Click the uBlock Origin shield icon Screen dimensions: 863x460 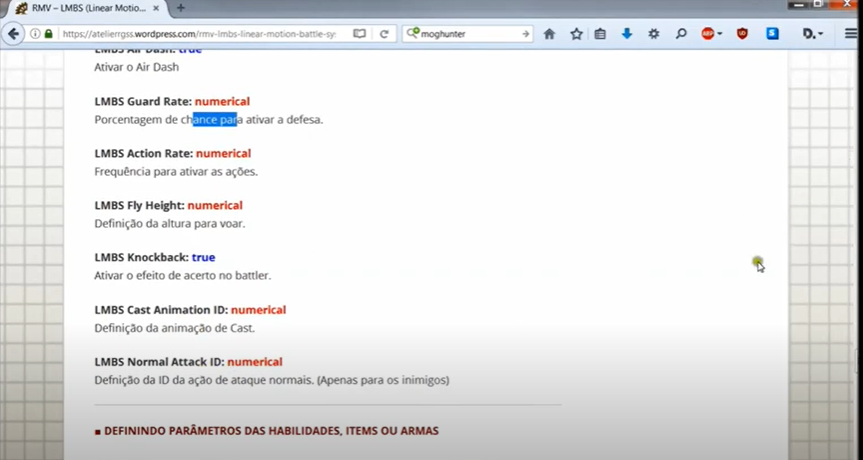[742, 34]
